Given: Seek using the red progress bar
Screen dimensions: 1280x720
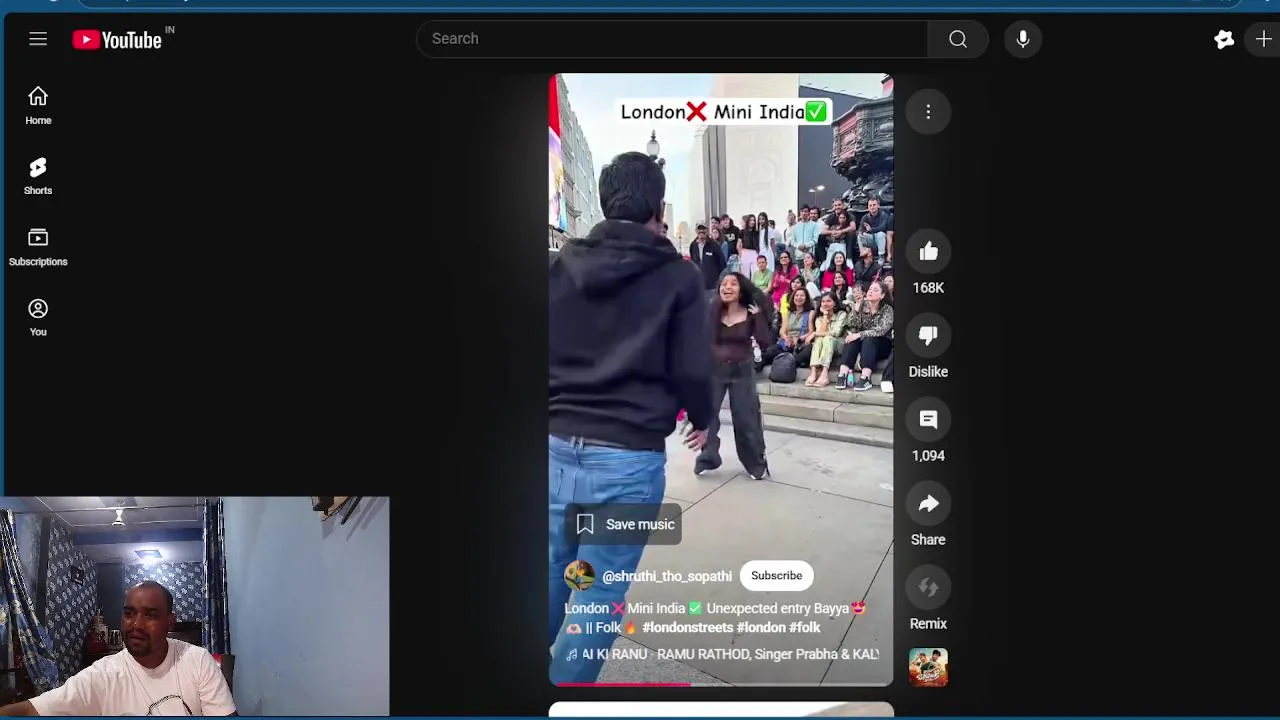Looking at the screenshot, I should 720,684.
